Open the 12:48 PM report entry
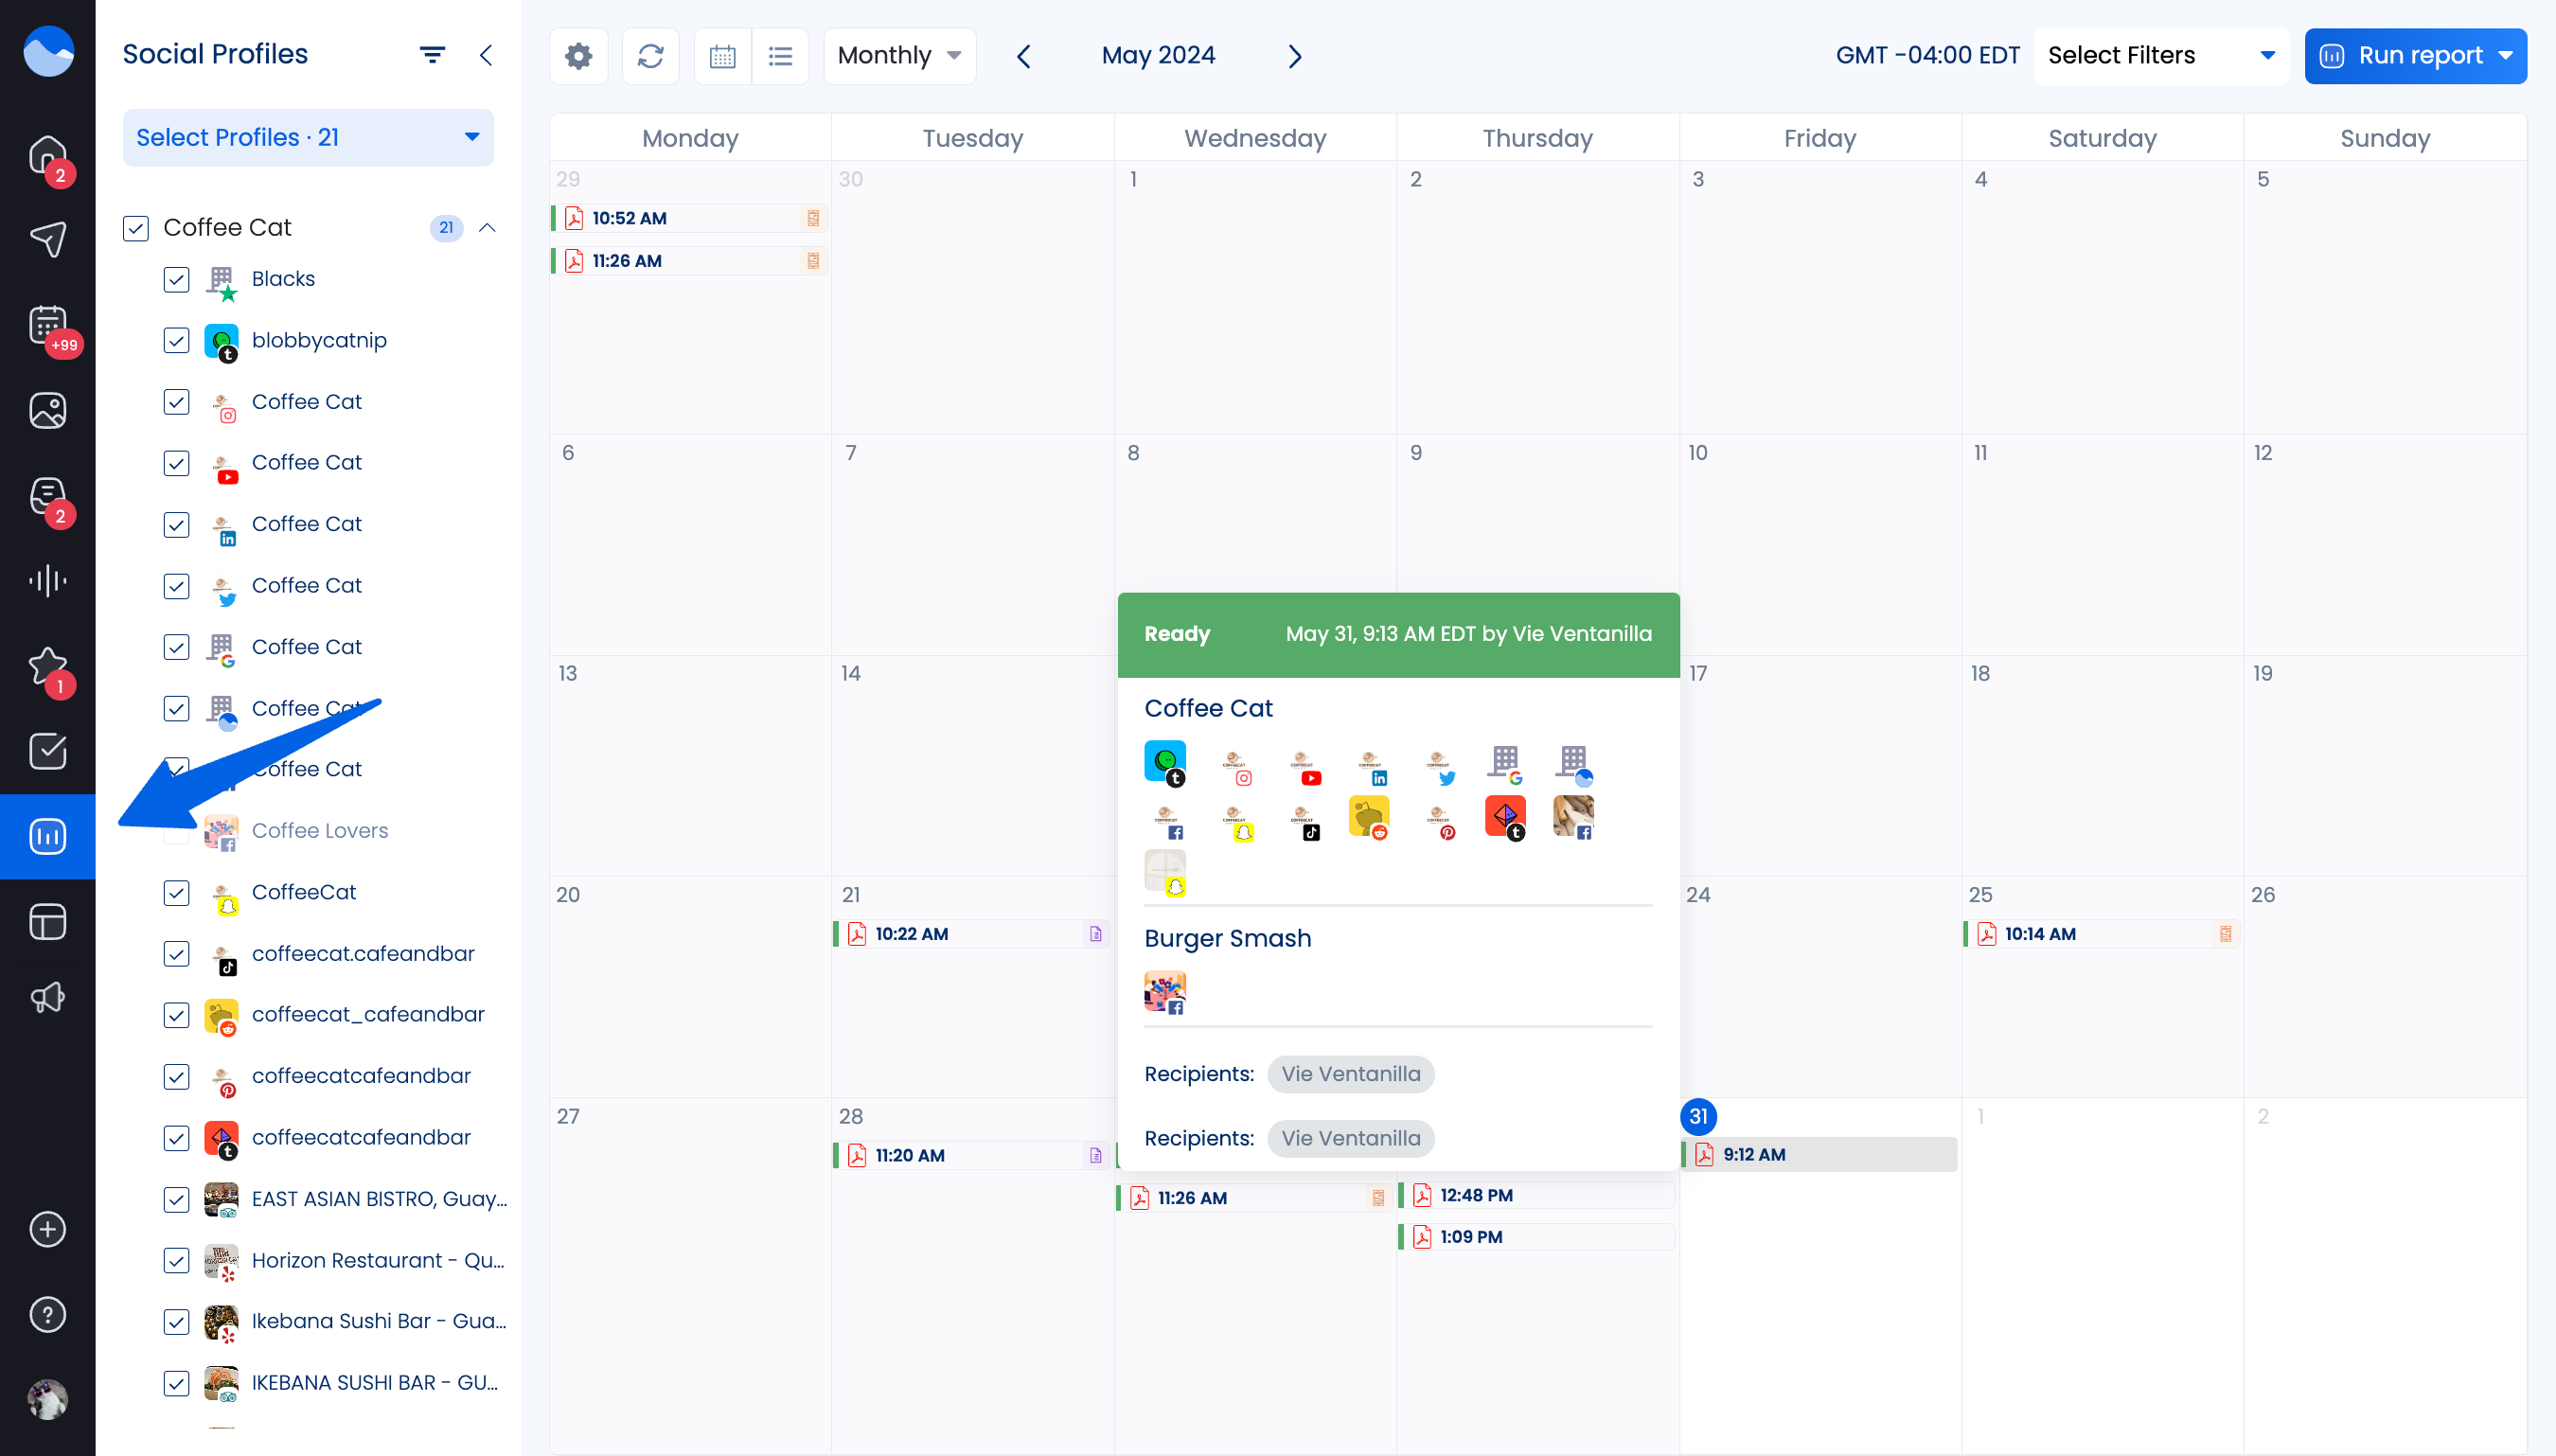Screen dimensions: 2556x1456 tap(1536, 1195)
